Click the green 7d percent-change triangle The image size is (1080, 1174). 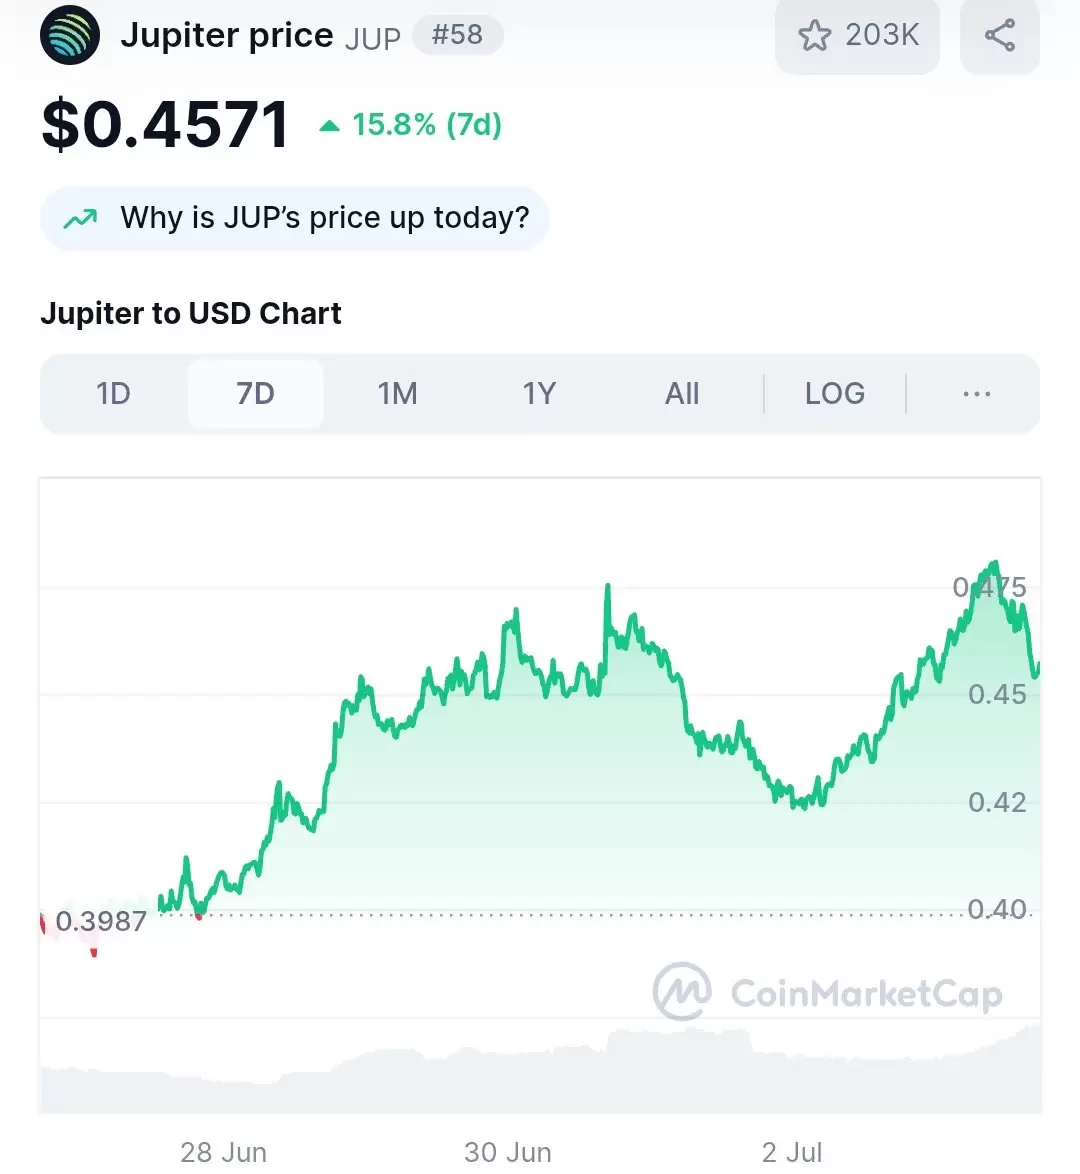coord(330,126)
